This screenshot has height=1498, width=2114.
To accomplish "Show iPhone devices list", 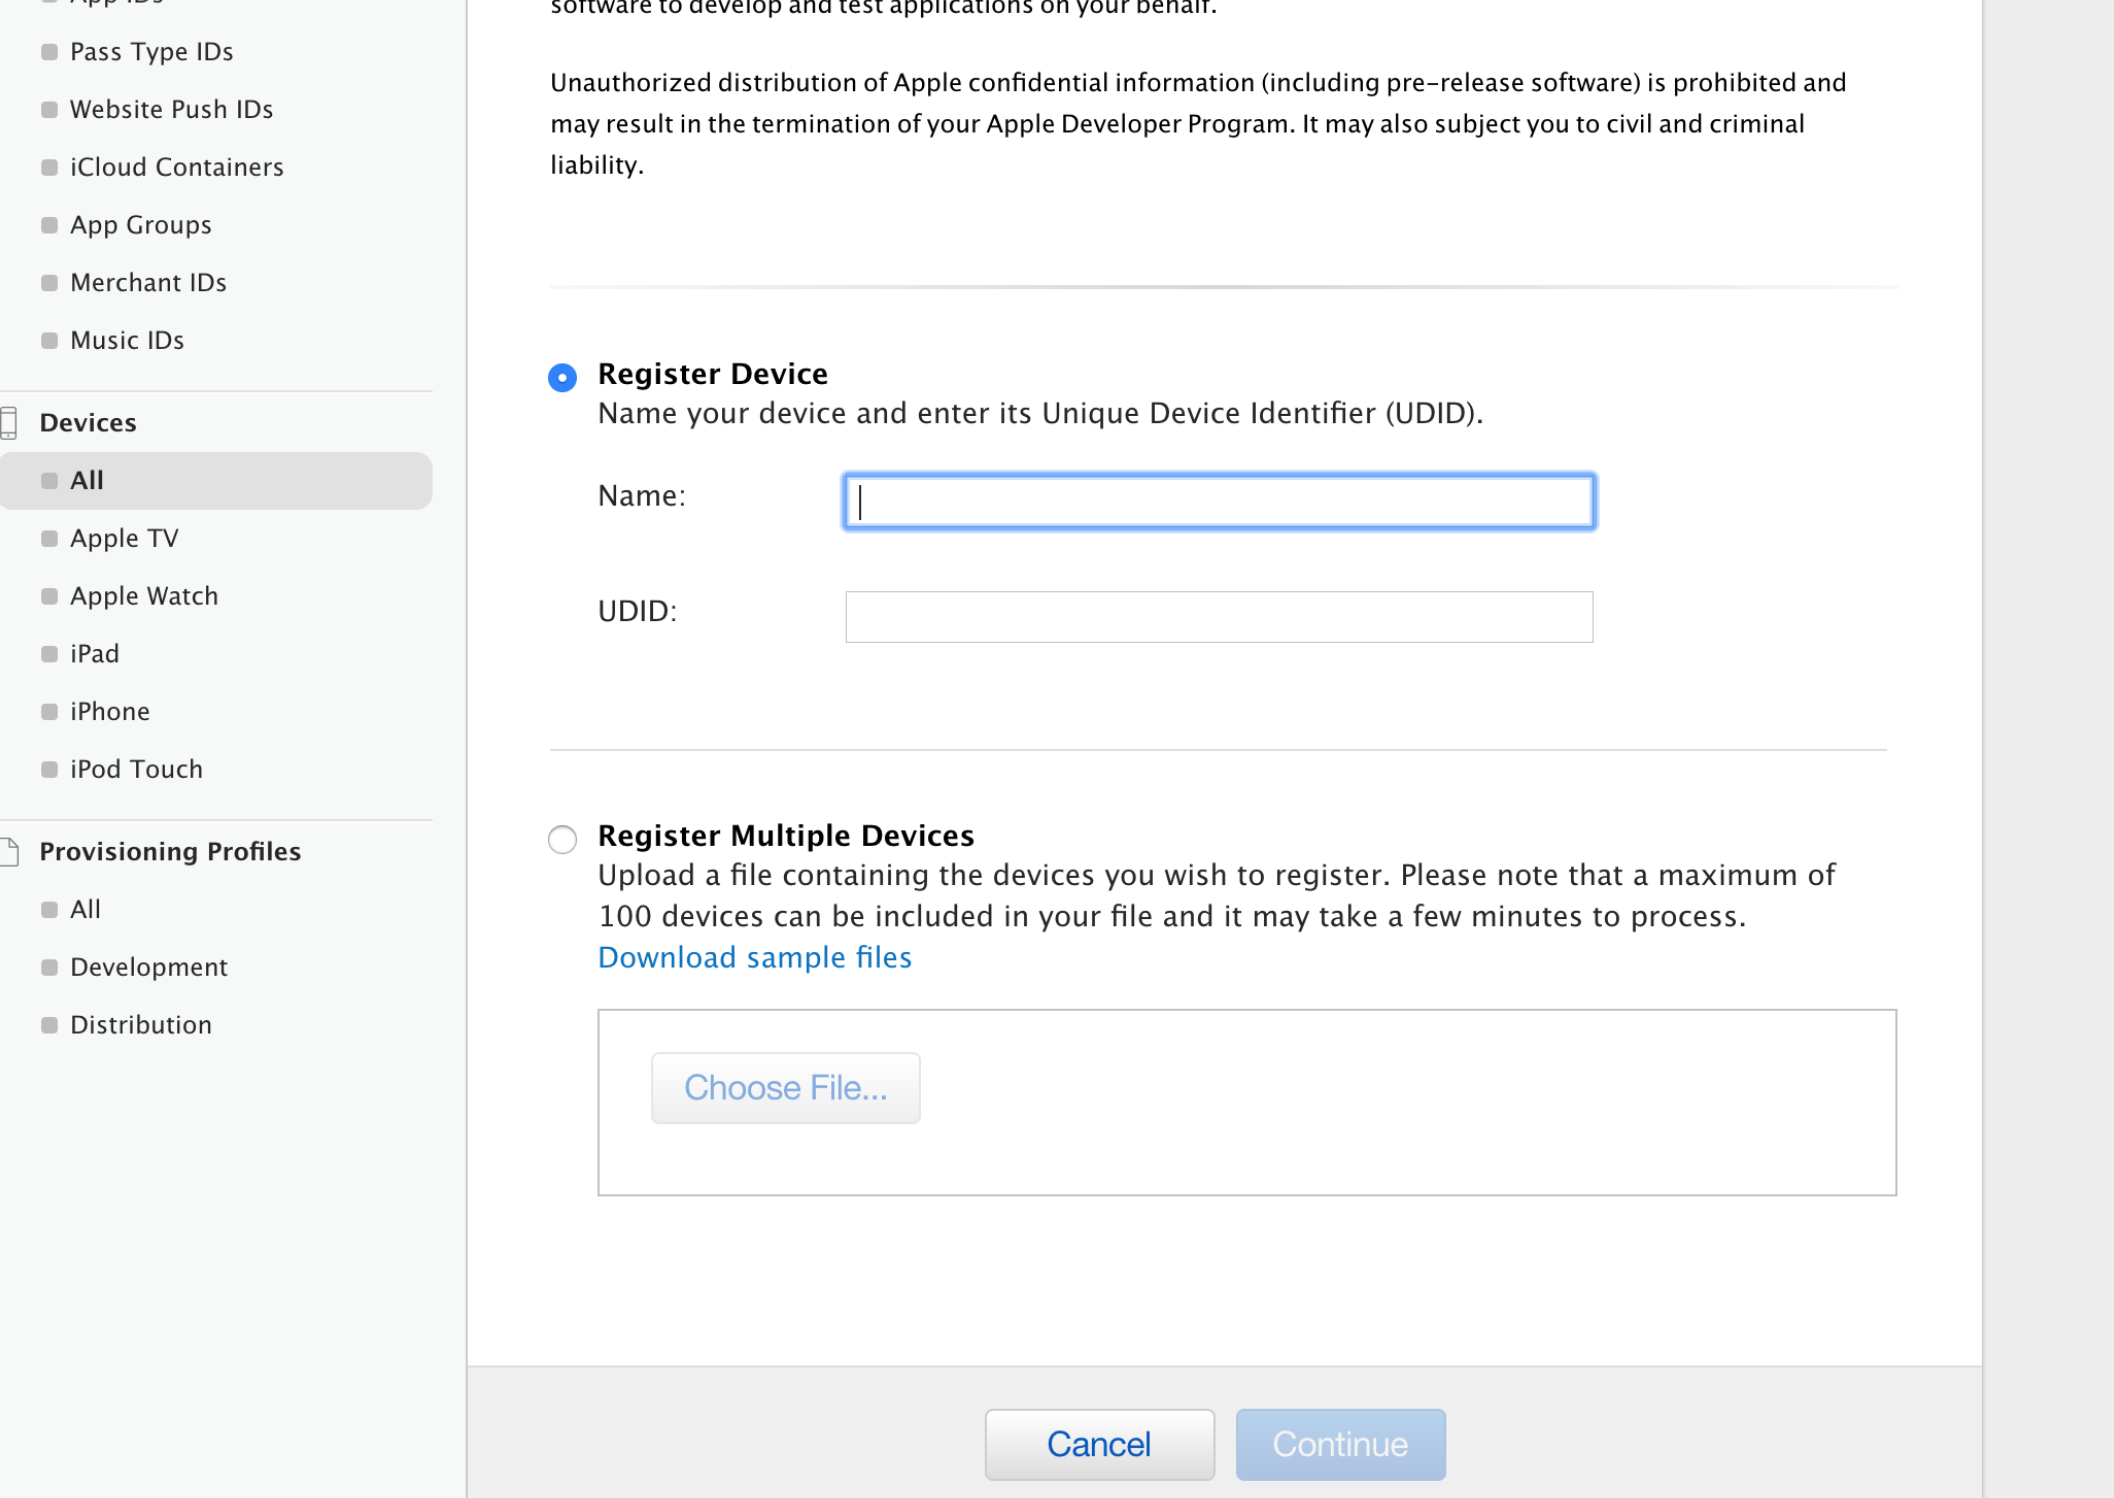I will click(x=110, y=711).
